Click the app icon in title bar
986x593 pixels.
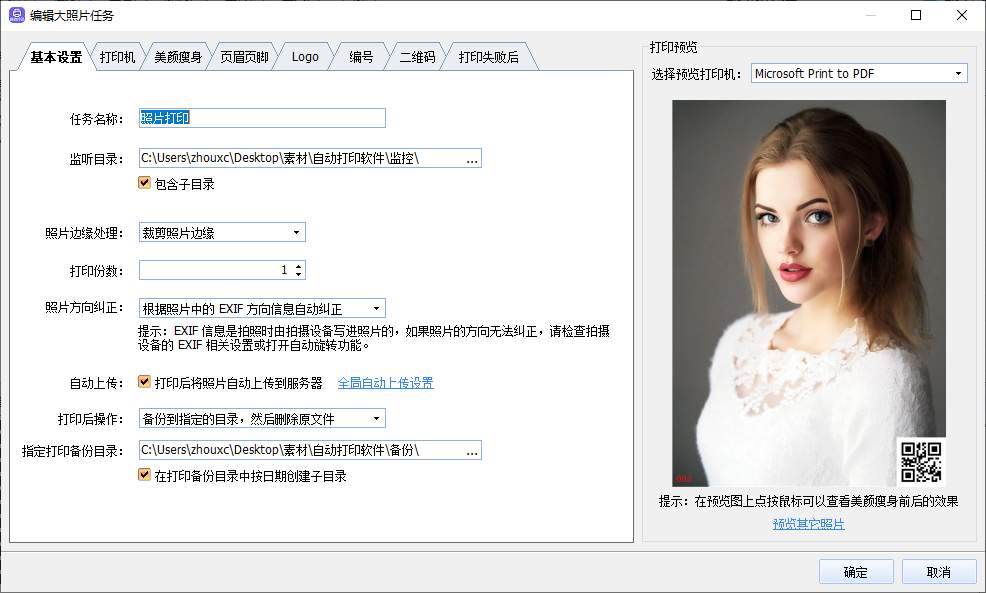coord(17,15)
